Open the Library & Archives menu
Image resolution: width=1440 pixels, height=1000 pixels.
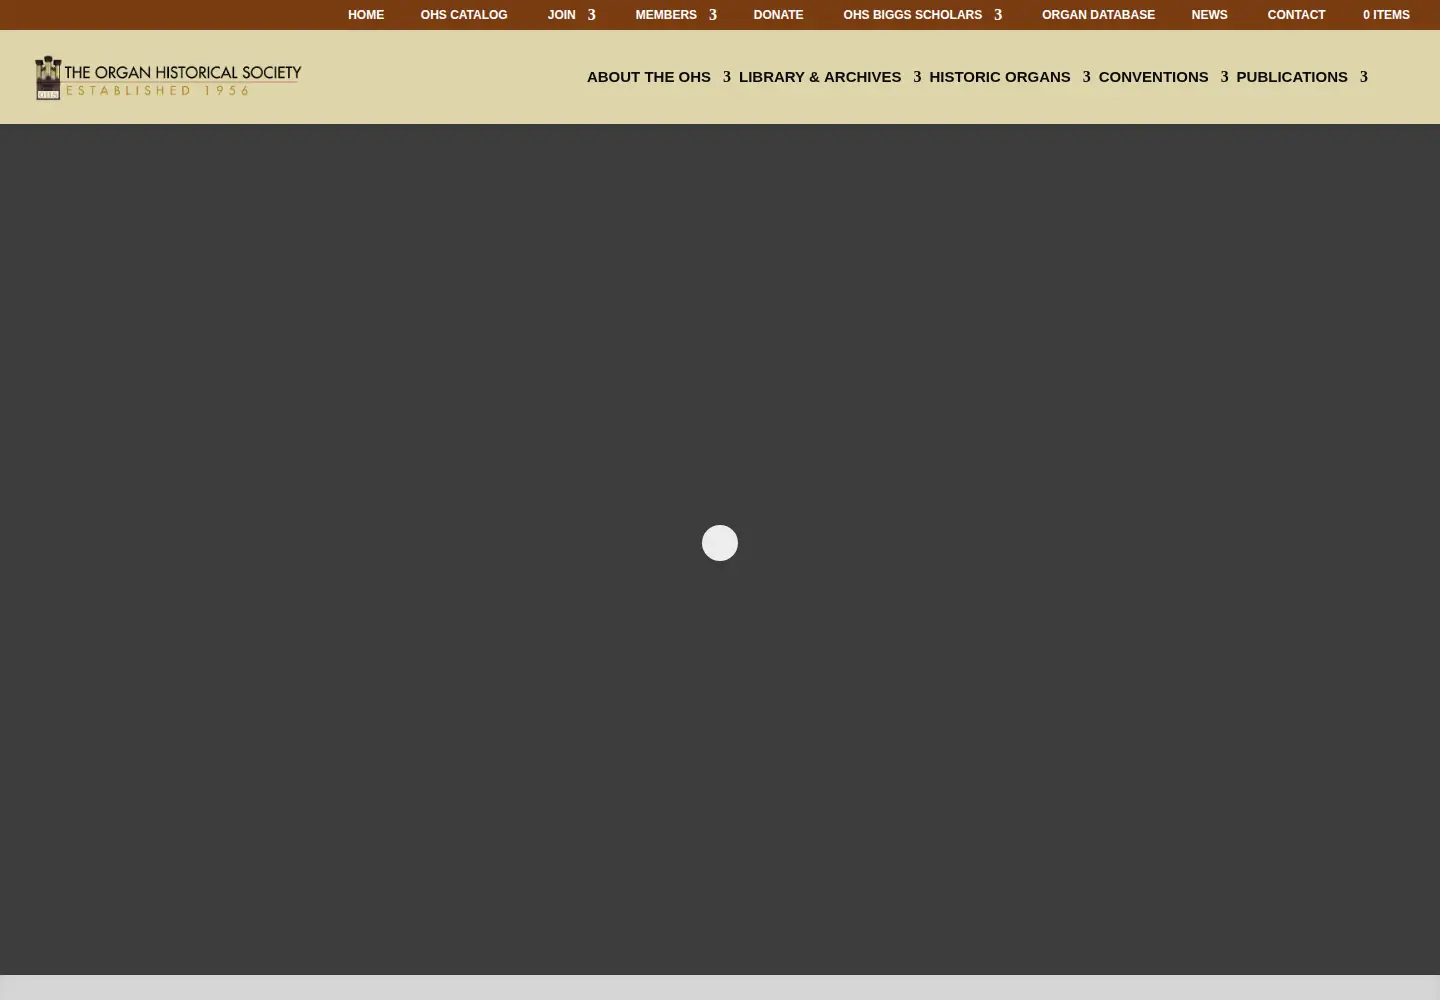pyautogui.click(x=820, y=77)
